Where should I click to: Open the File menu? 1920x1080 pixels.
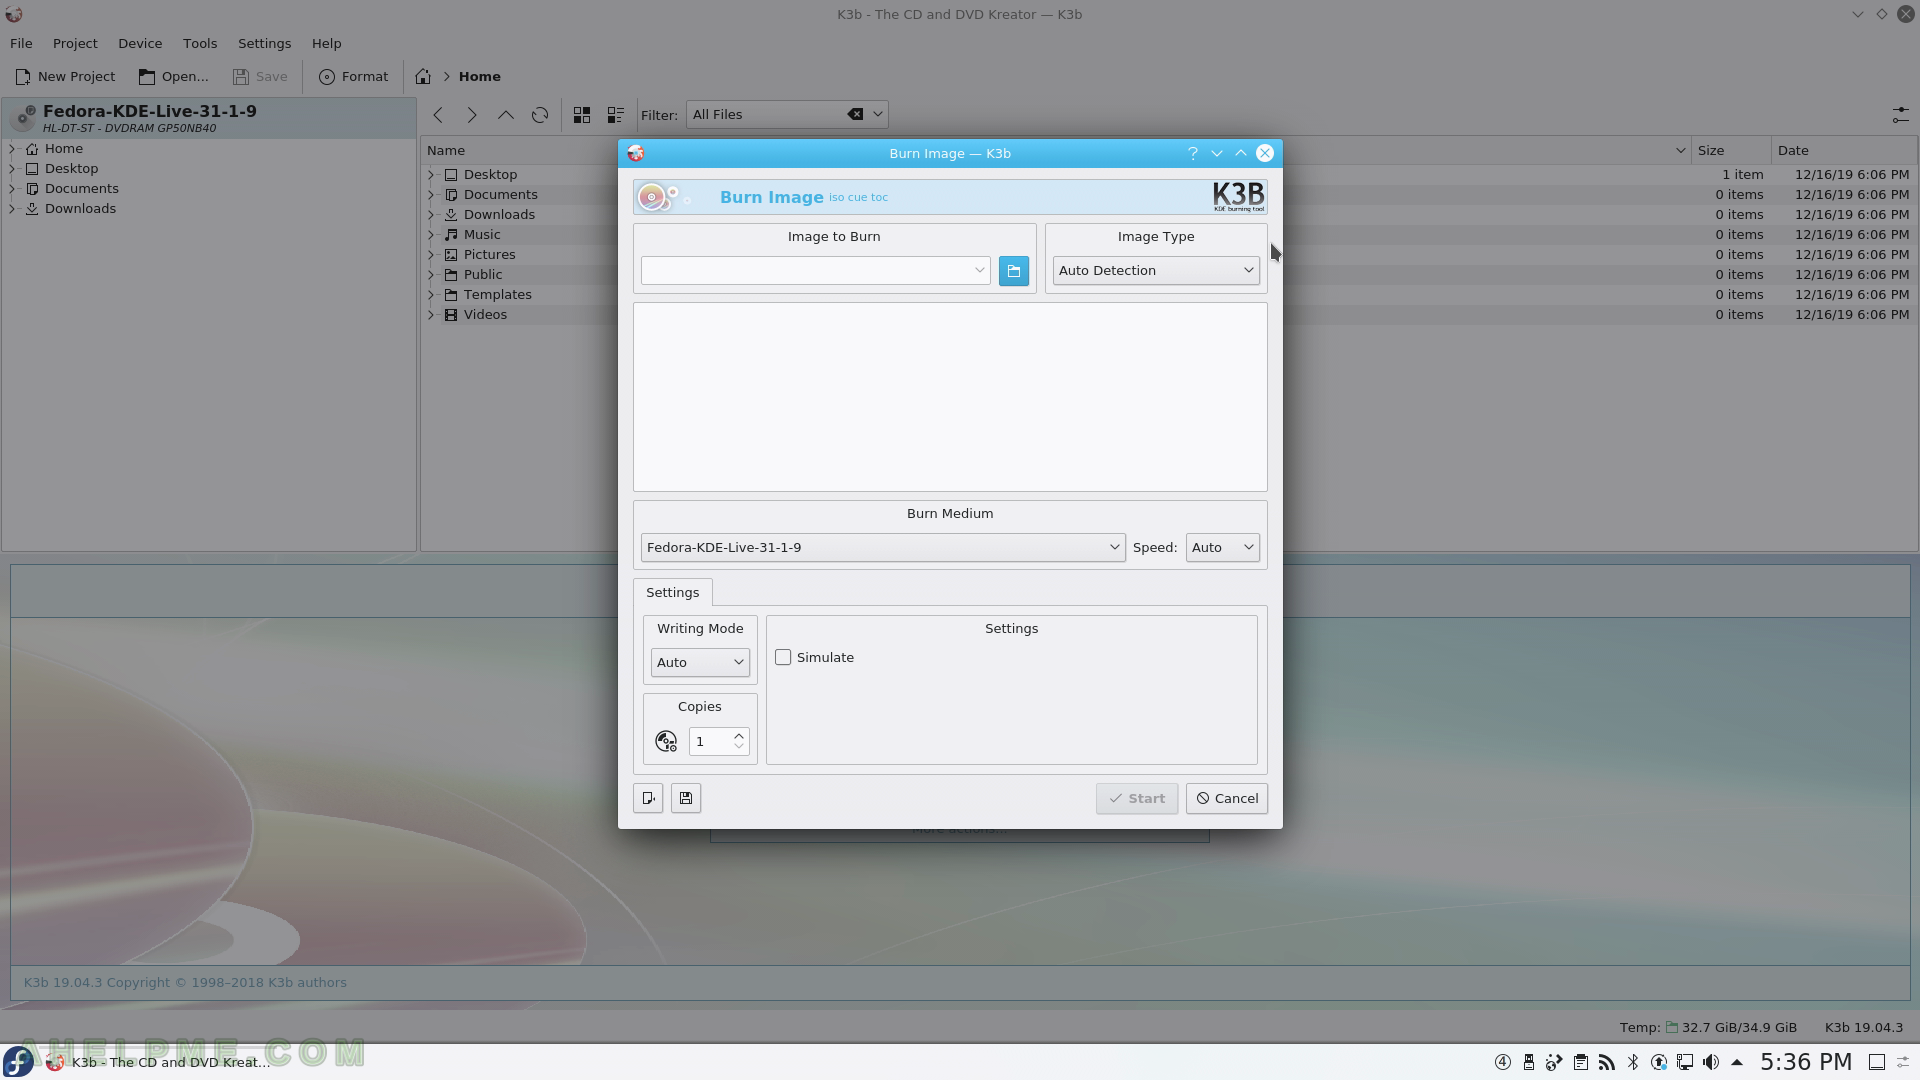point(21,43)
